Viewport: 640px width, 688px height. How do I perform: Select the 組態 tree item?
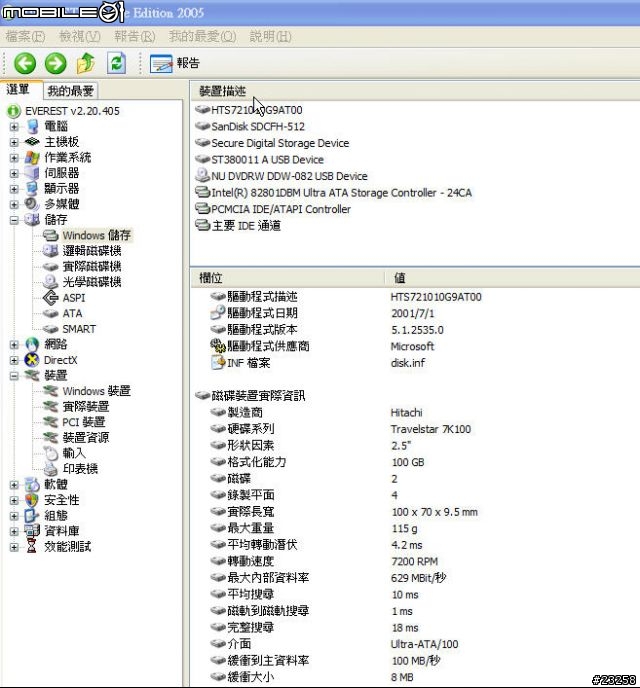pos(56,516)
